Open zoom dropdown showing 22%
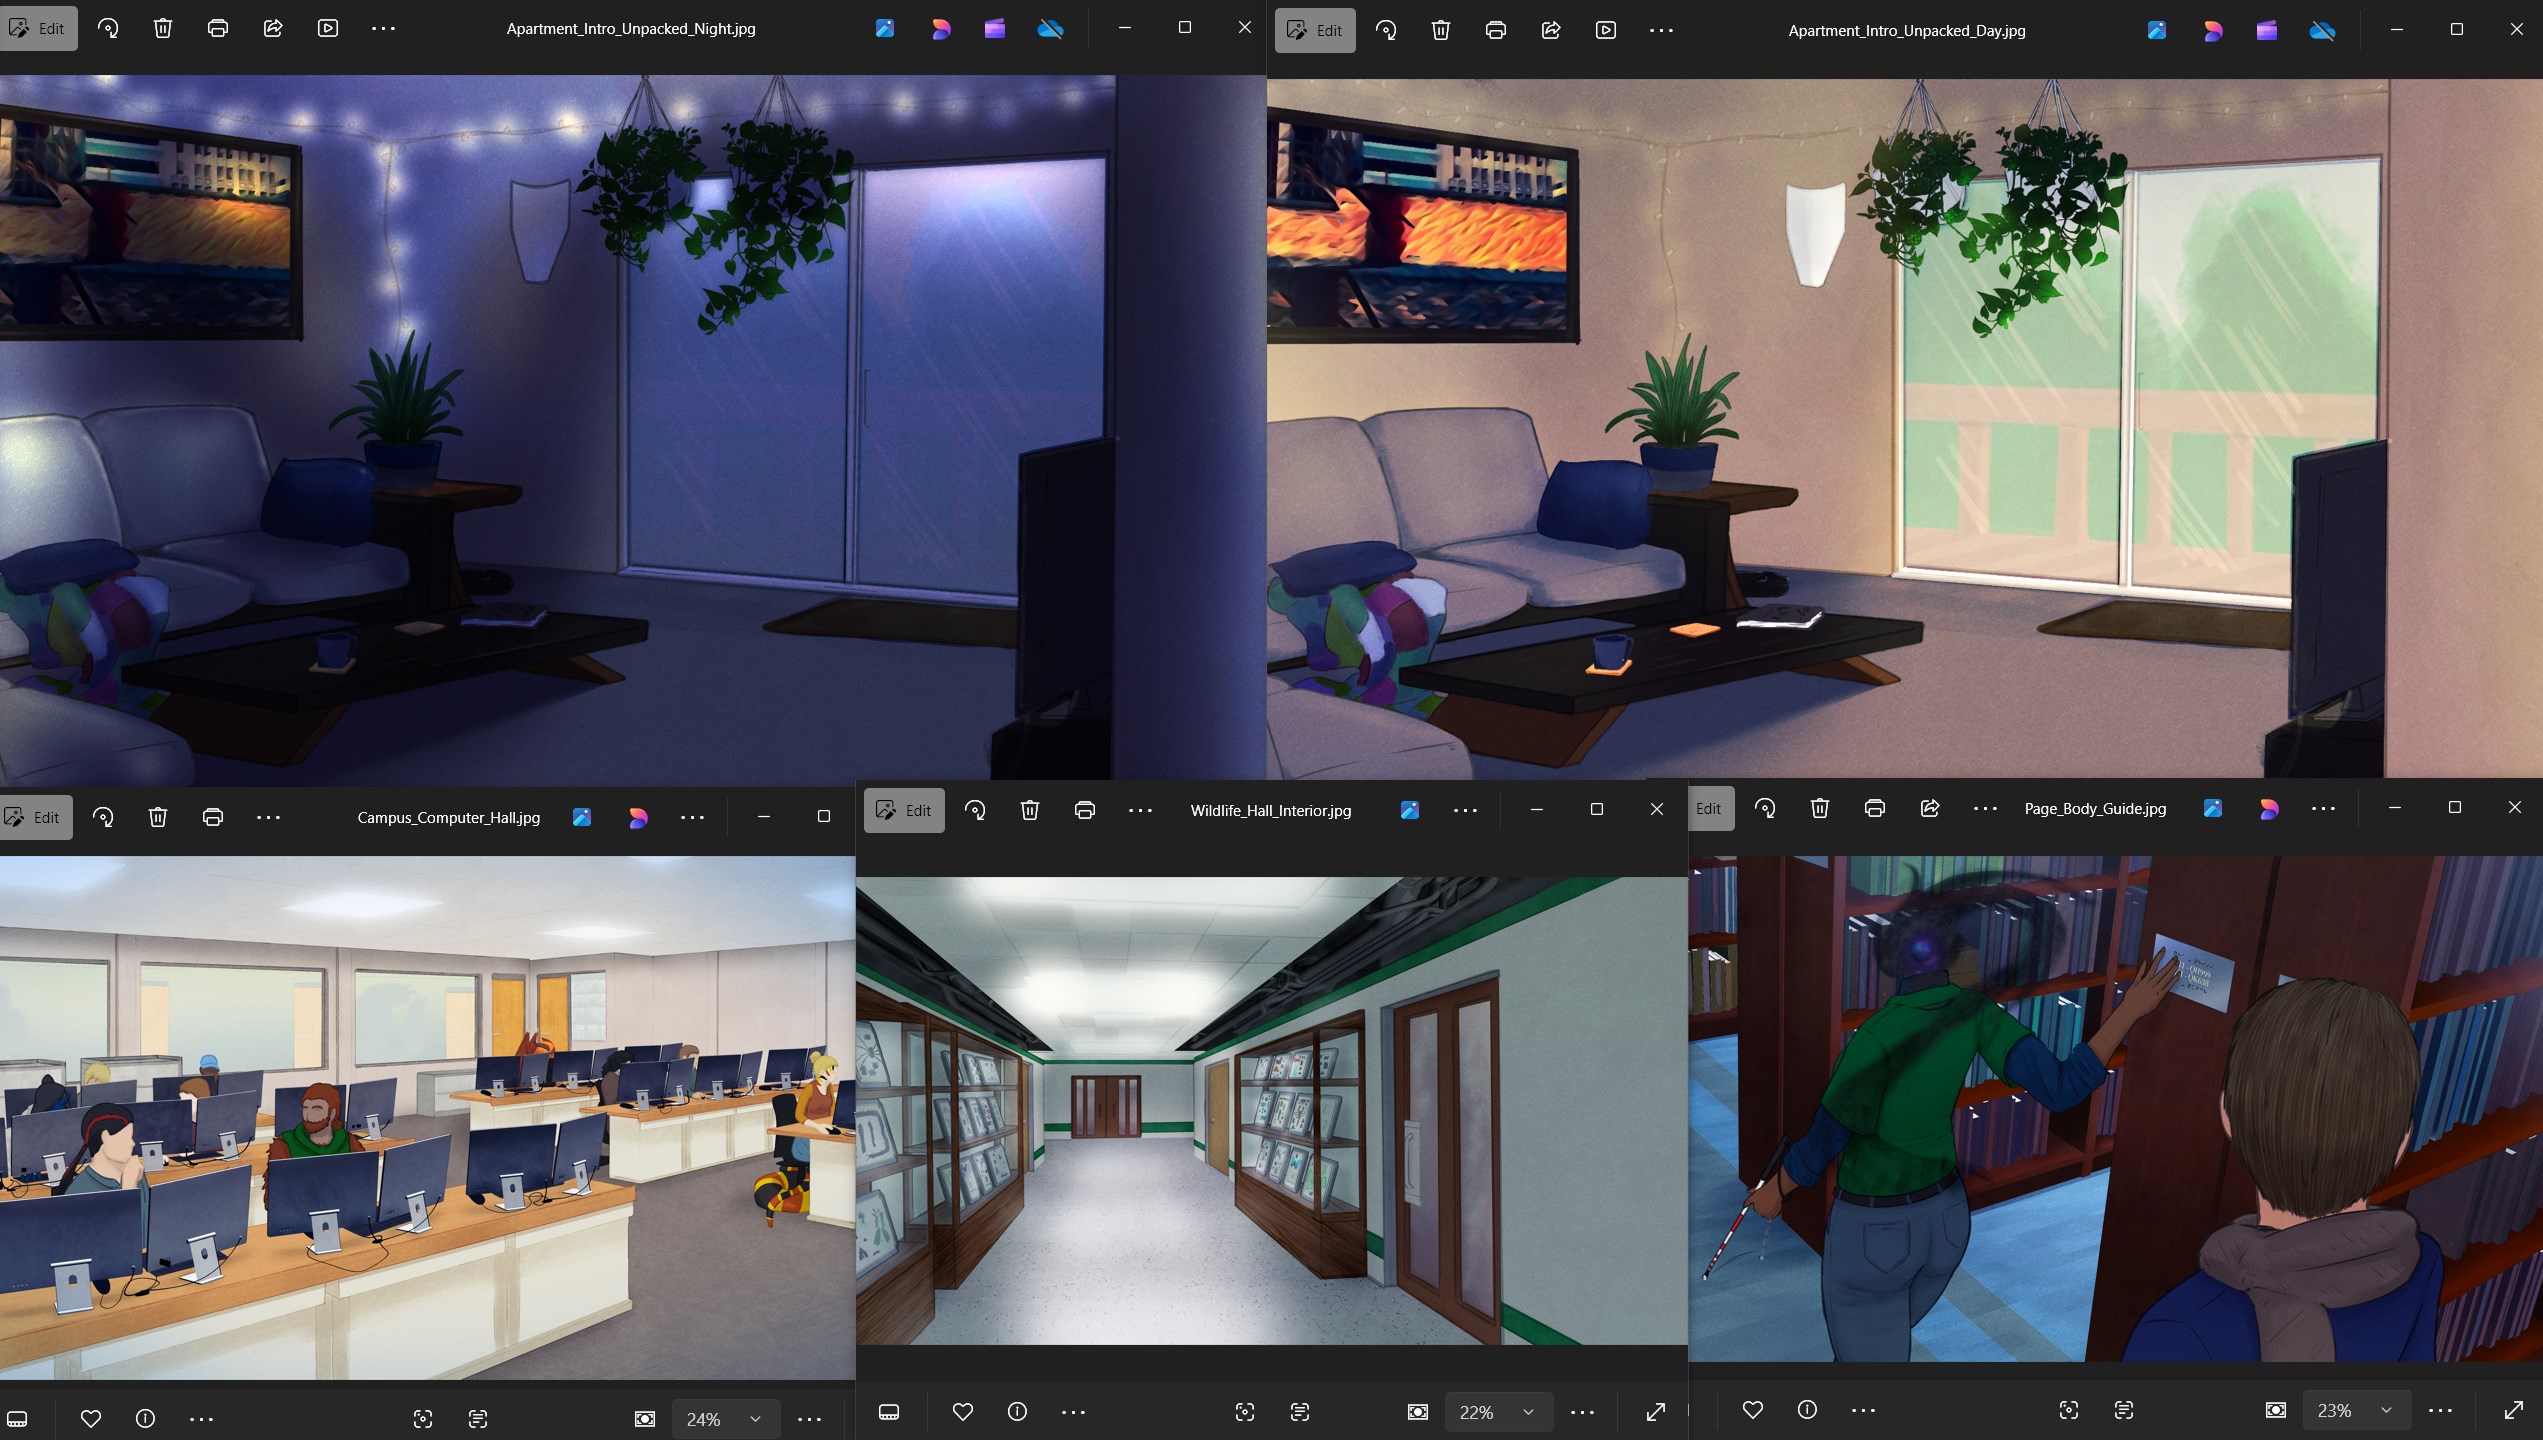Image resolution: width=2543 pixels, height=1440 pixels. coord(1498,1412)
